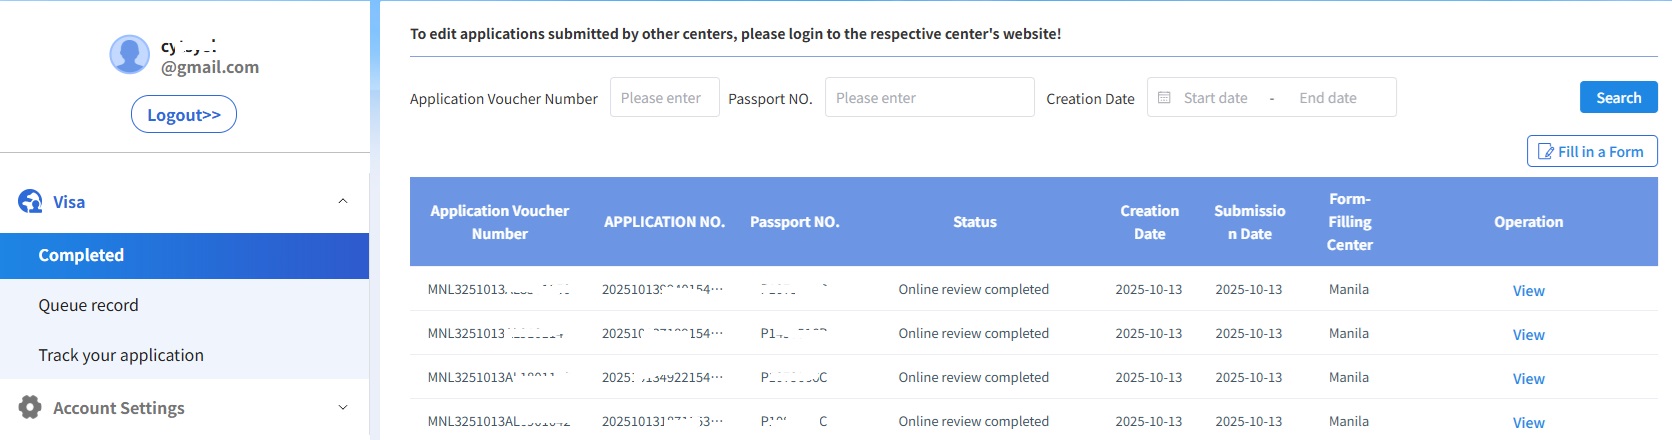This screenshot has height=440, width=1672.
Task: View the fourth application row
Action: 1528,423
